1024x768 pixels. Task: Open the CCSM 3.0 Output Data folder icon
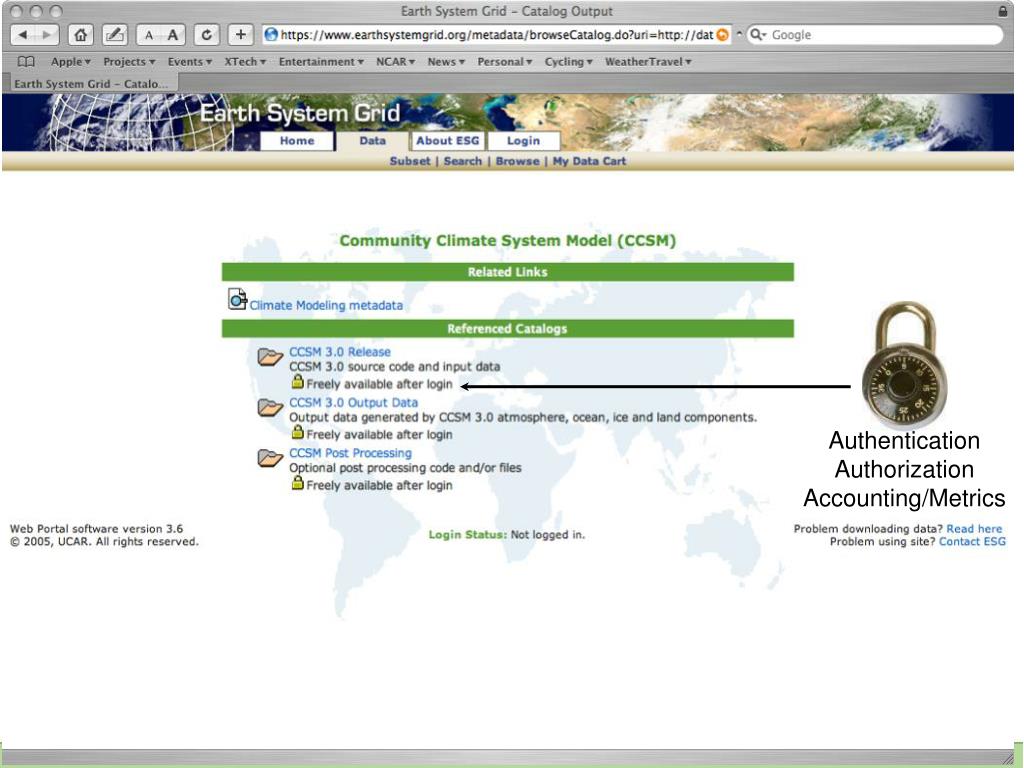click(x=270, y=408)
